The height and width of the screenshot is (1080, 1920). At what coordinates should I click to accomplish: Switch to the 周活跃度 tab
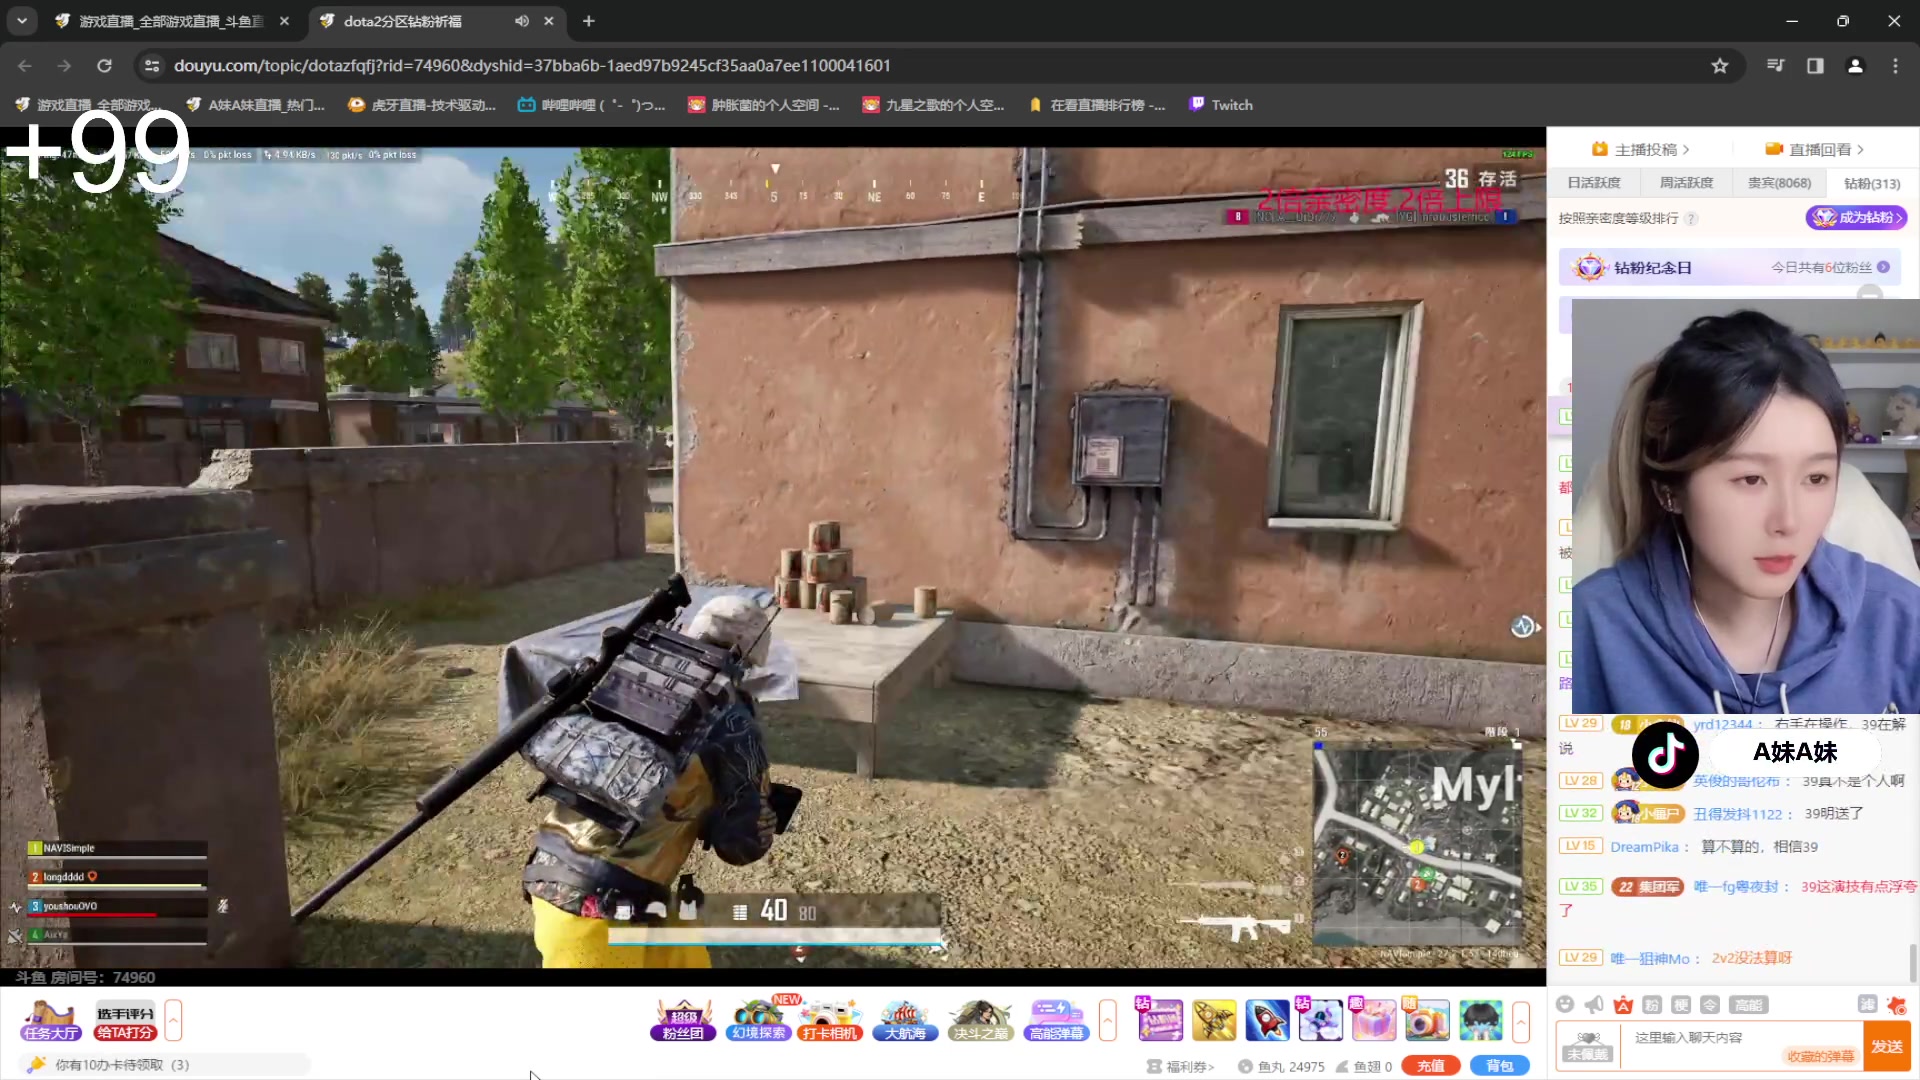1686,183
